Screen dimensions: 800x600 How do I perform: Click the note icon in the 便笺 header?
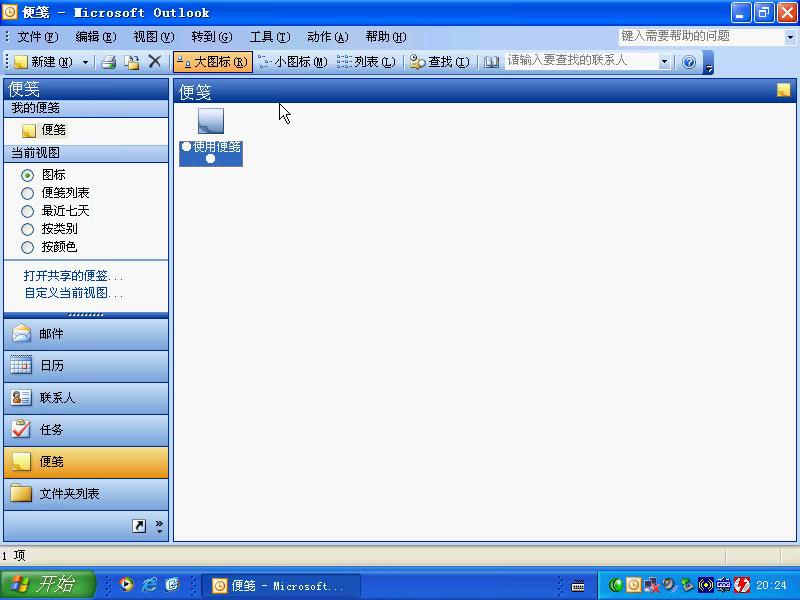pos(783,90)
